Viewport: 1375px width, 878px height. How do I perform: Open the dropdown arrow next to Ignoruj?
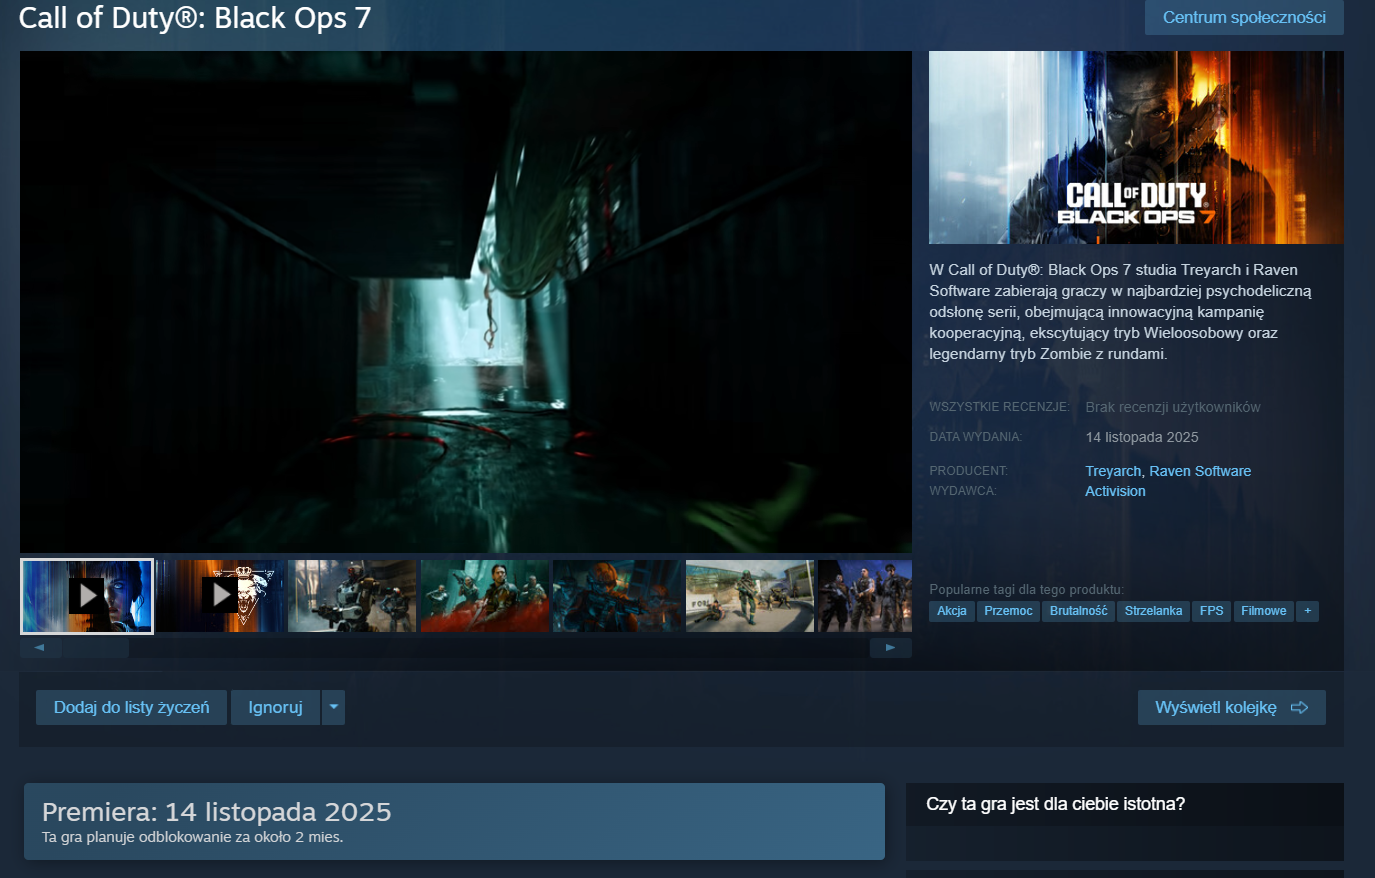click(x=334, y=707)
